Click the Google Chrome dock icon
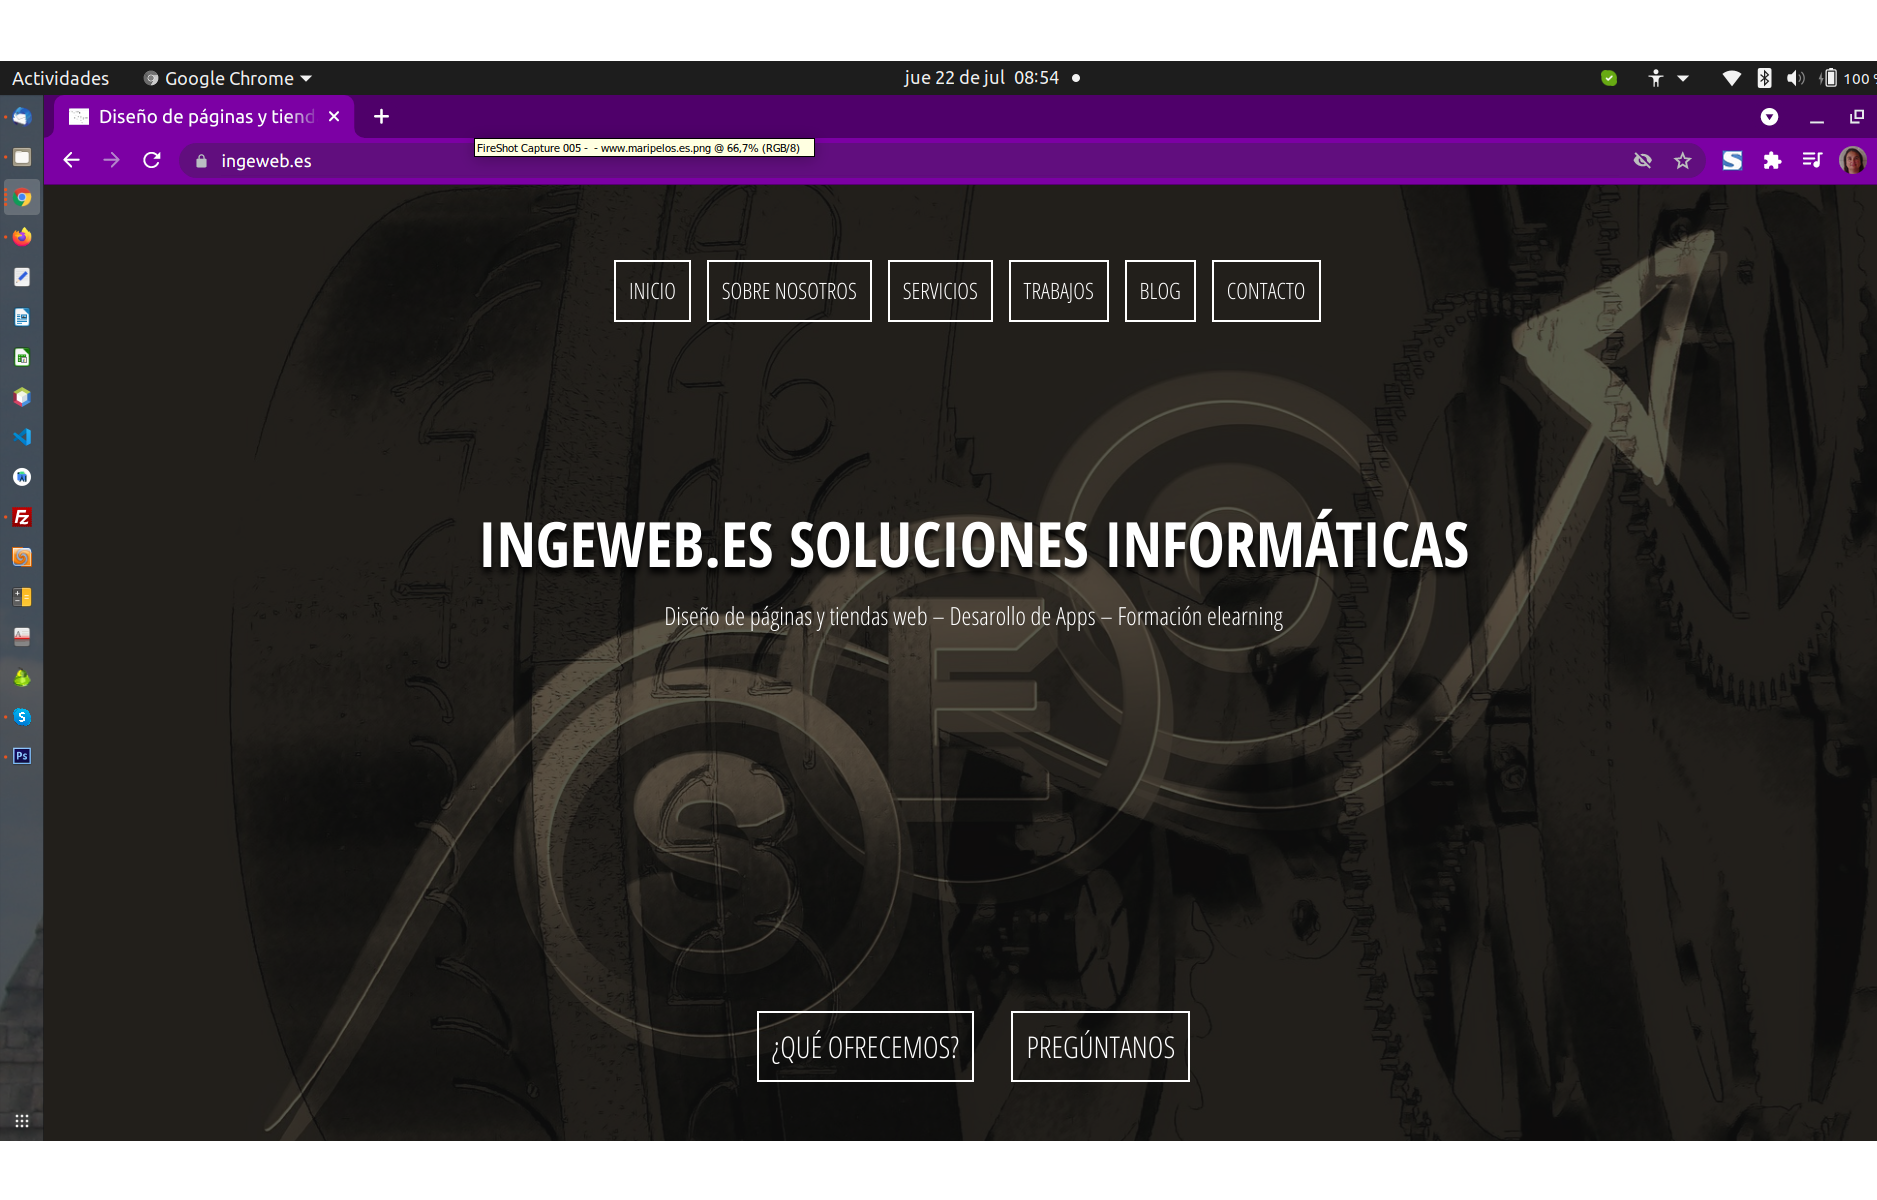Screen dimensions: 1877x1200 coord(22,197)
